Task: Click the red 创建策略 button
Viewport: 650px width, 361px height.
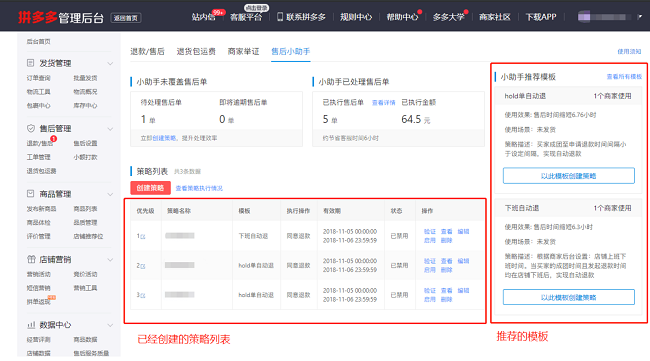Action: pos(150,188)
